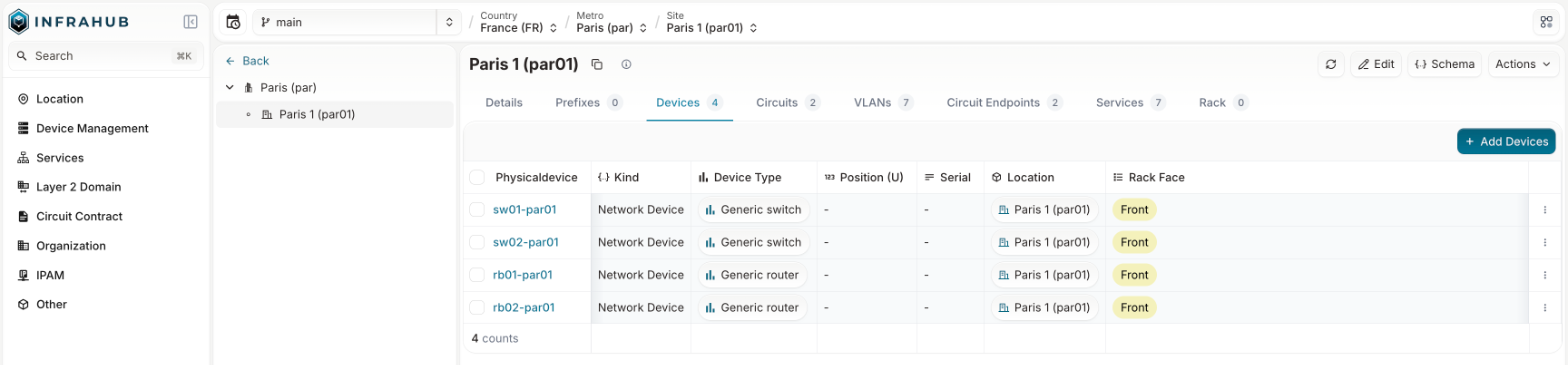
Task: Open the rb02-par01 device link
Action: 524,307
